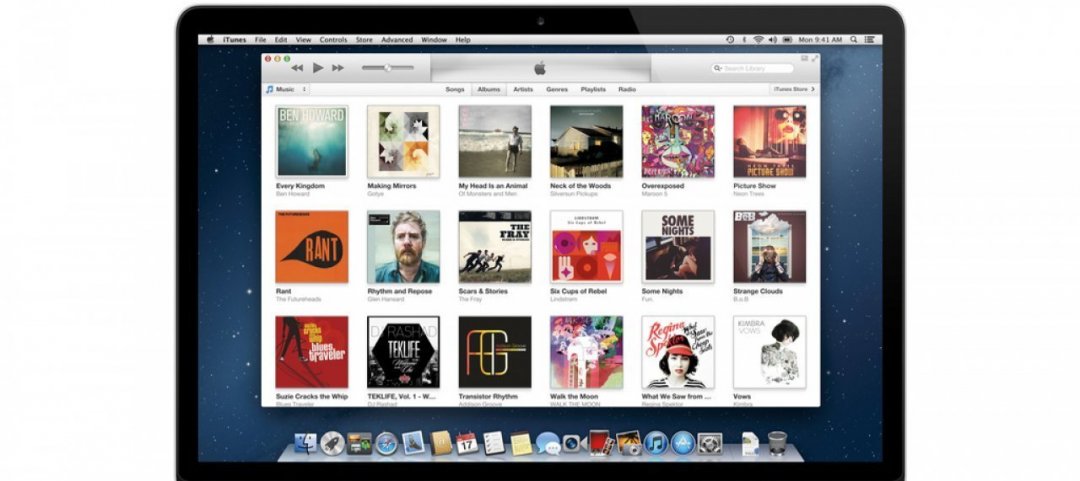Image resolution: width=1080 pixels, height=481 pixels.
Task: Select Transistor Rhythm album cover
Action: pos(495,352)
